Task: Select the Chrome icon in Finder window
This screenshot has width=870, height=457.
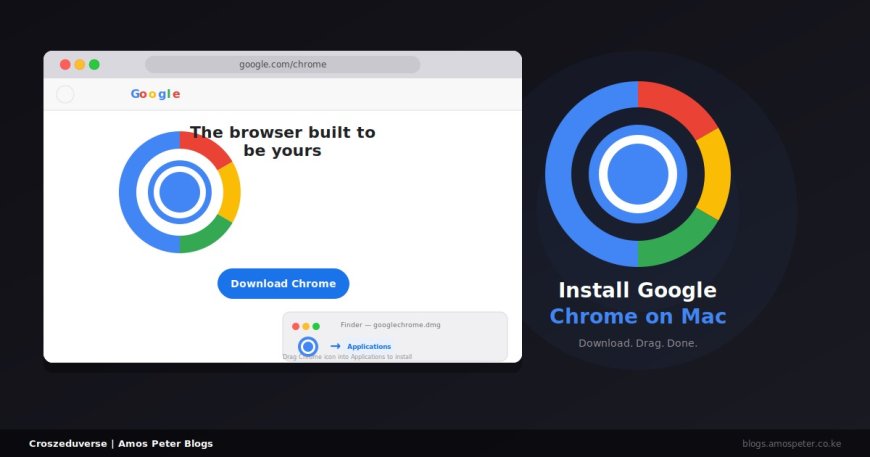Action: pyautogui.click(x=308, y=347)
